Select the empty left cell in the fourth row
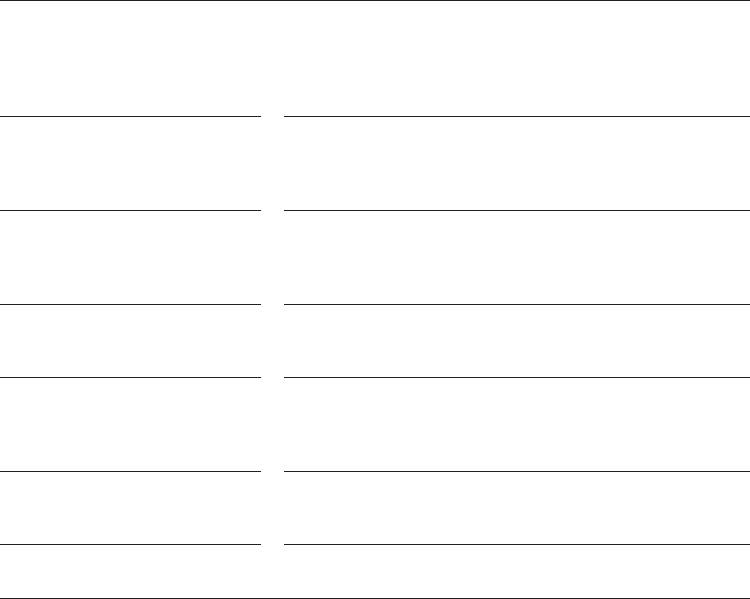Image resolution: width=750 pixels, height=599 pixels. [130, 424]
